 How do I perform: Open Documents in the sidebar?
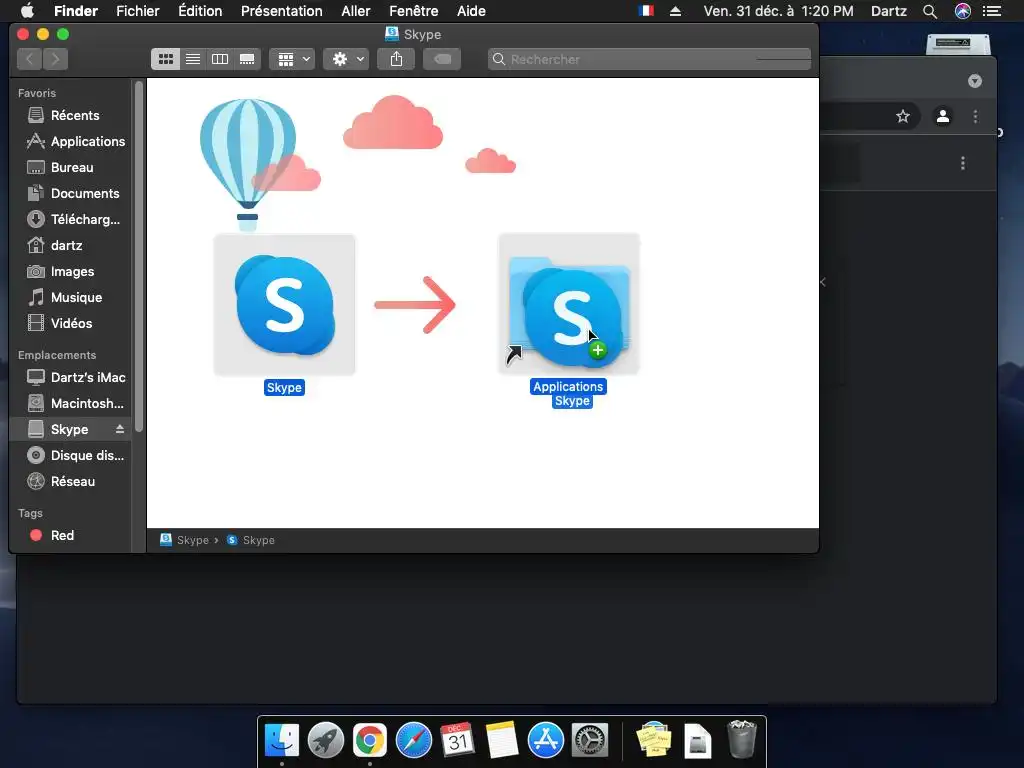[x=73, y=194]
